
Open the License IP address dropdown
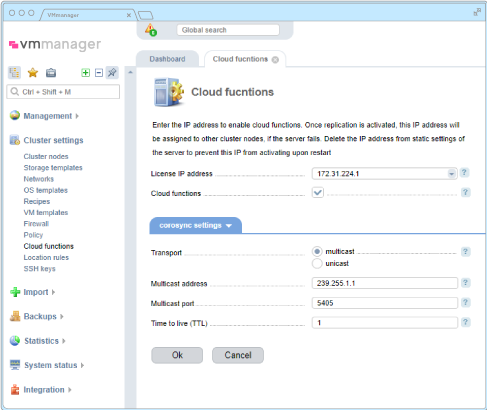451,174
